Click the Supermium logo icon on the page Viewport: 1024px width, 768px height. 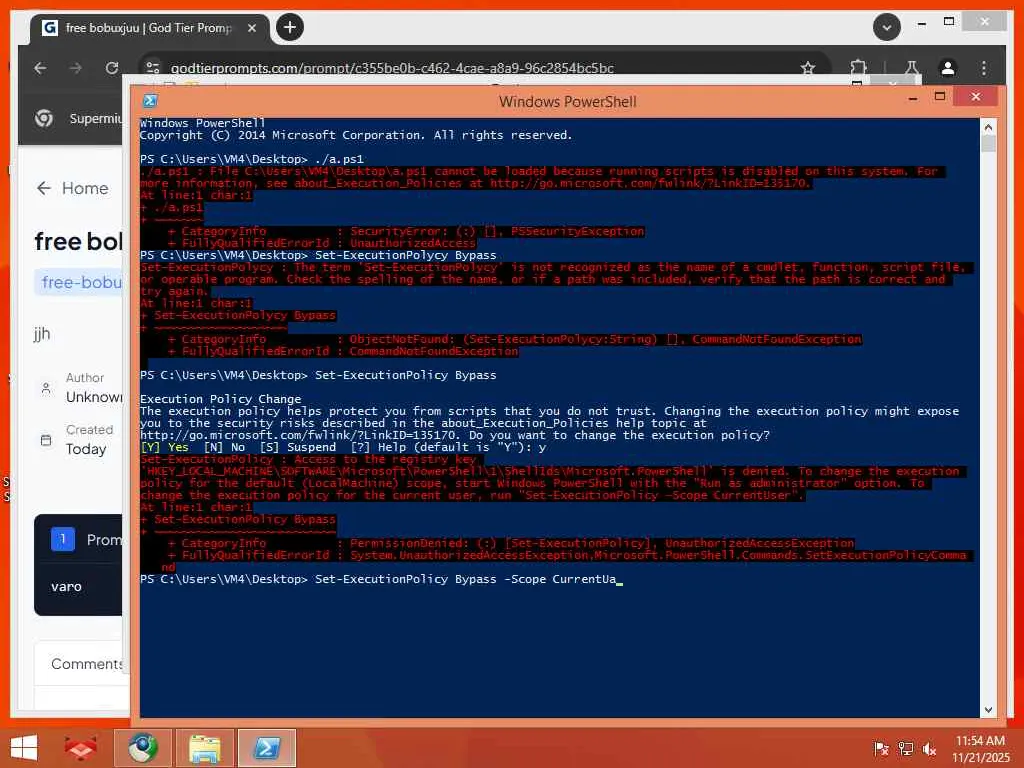[x=44, y=118]
